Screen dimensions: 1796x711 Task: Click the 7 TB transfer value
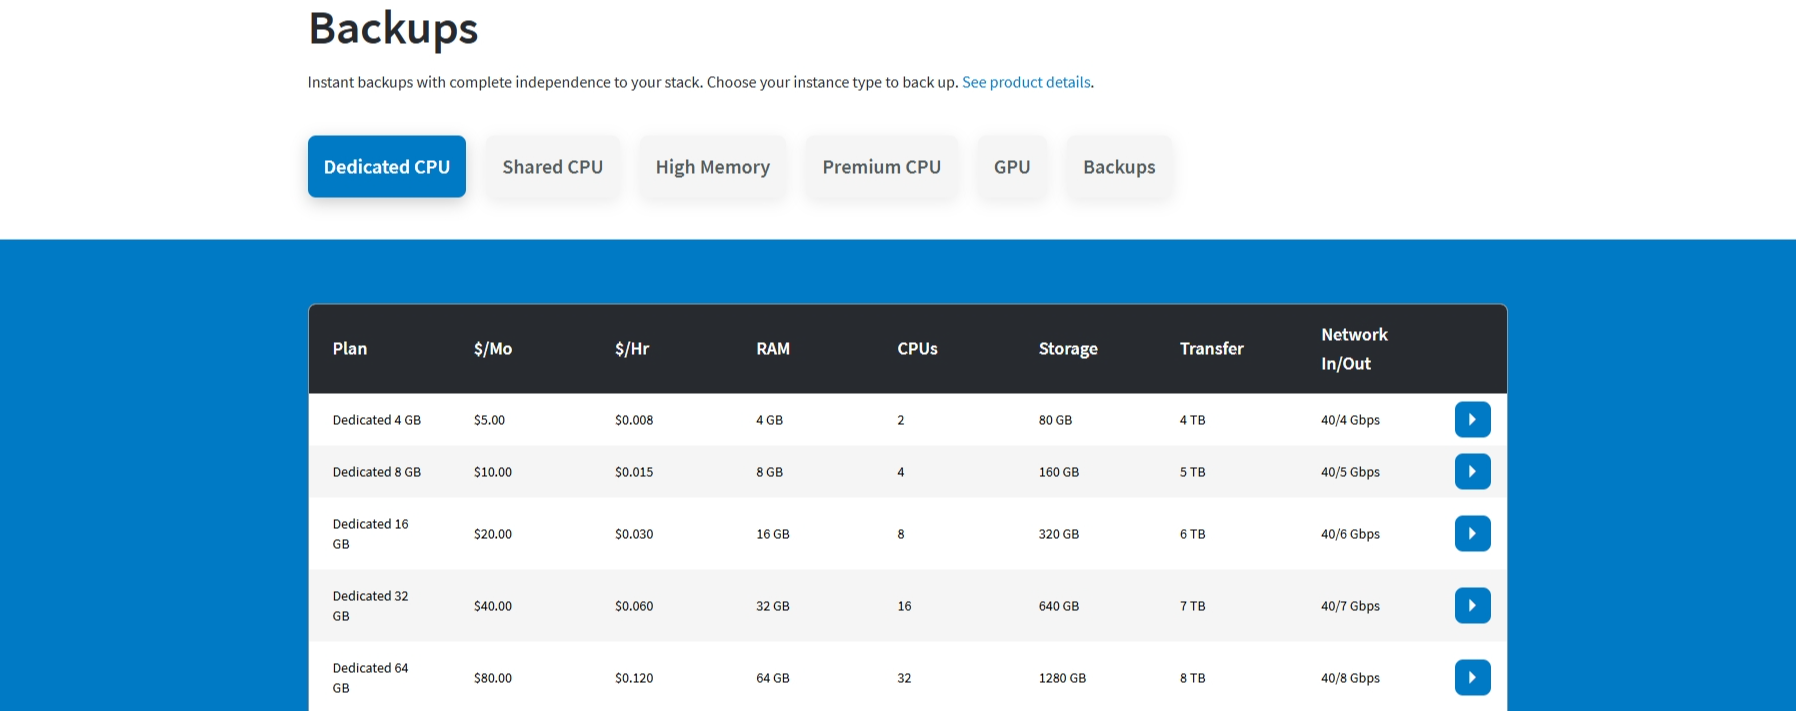[1192, 606]
